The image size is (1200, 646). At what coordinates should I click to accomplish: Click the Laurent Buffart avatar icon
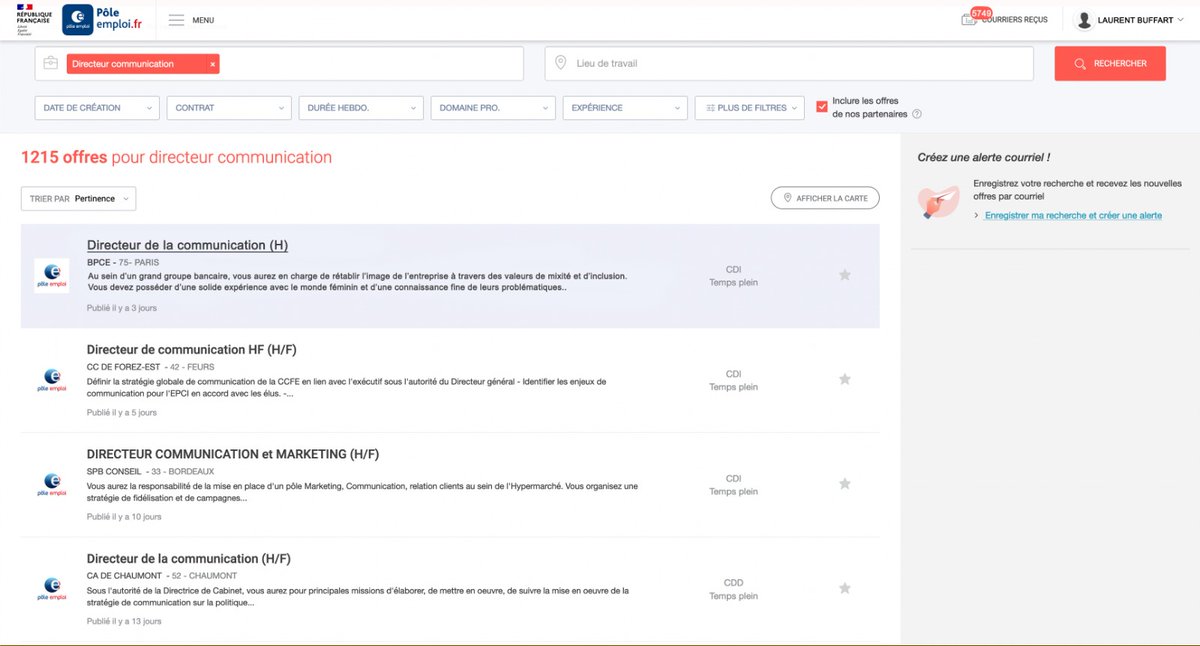tap(1083, 20)
